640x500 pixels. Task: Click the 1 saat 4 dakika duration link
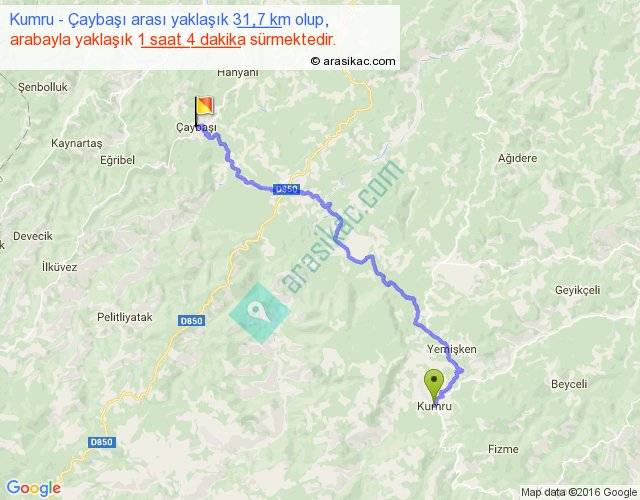pos(192,40)
